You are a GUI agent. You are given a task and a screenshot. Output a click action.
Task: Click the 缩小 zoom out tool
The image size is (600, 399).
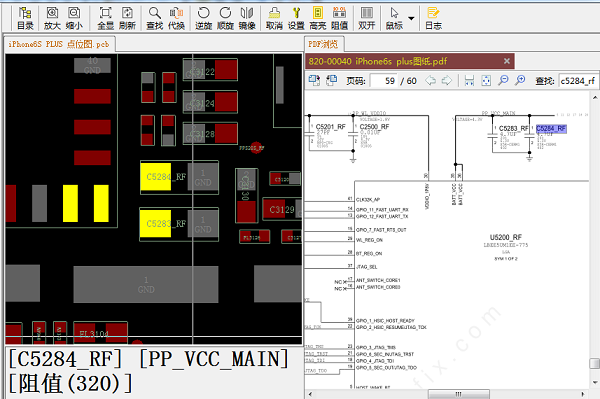[x=74, y=18]
